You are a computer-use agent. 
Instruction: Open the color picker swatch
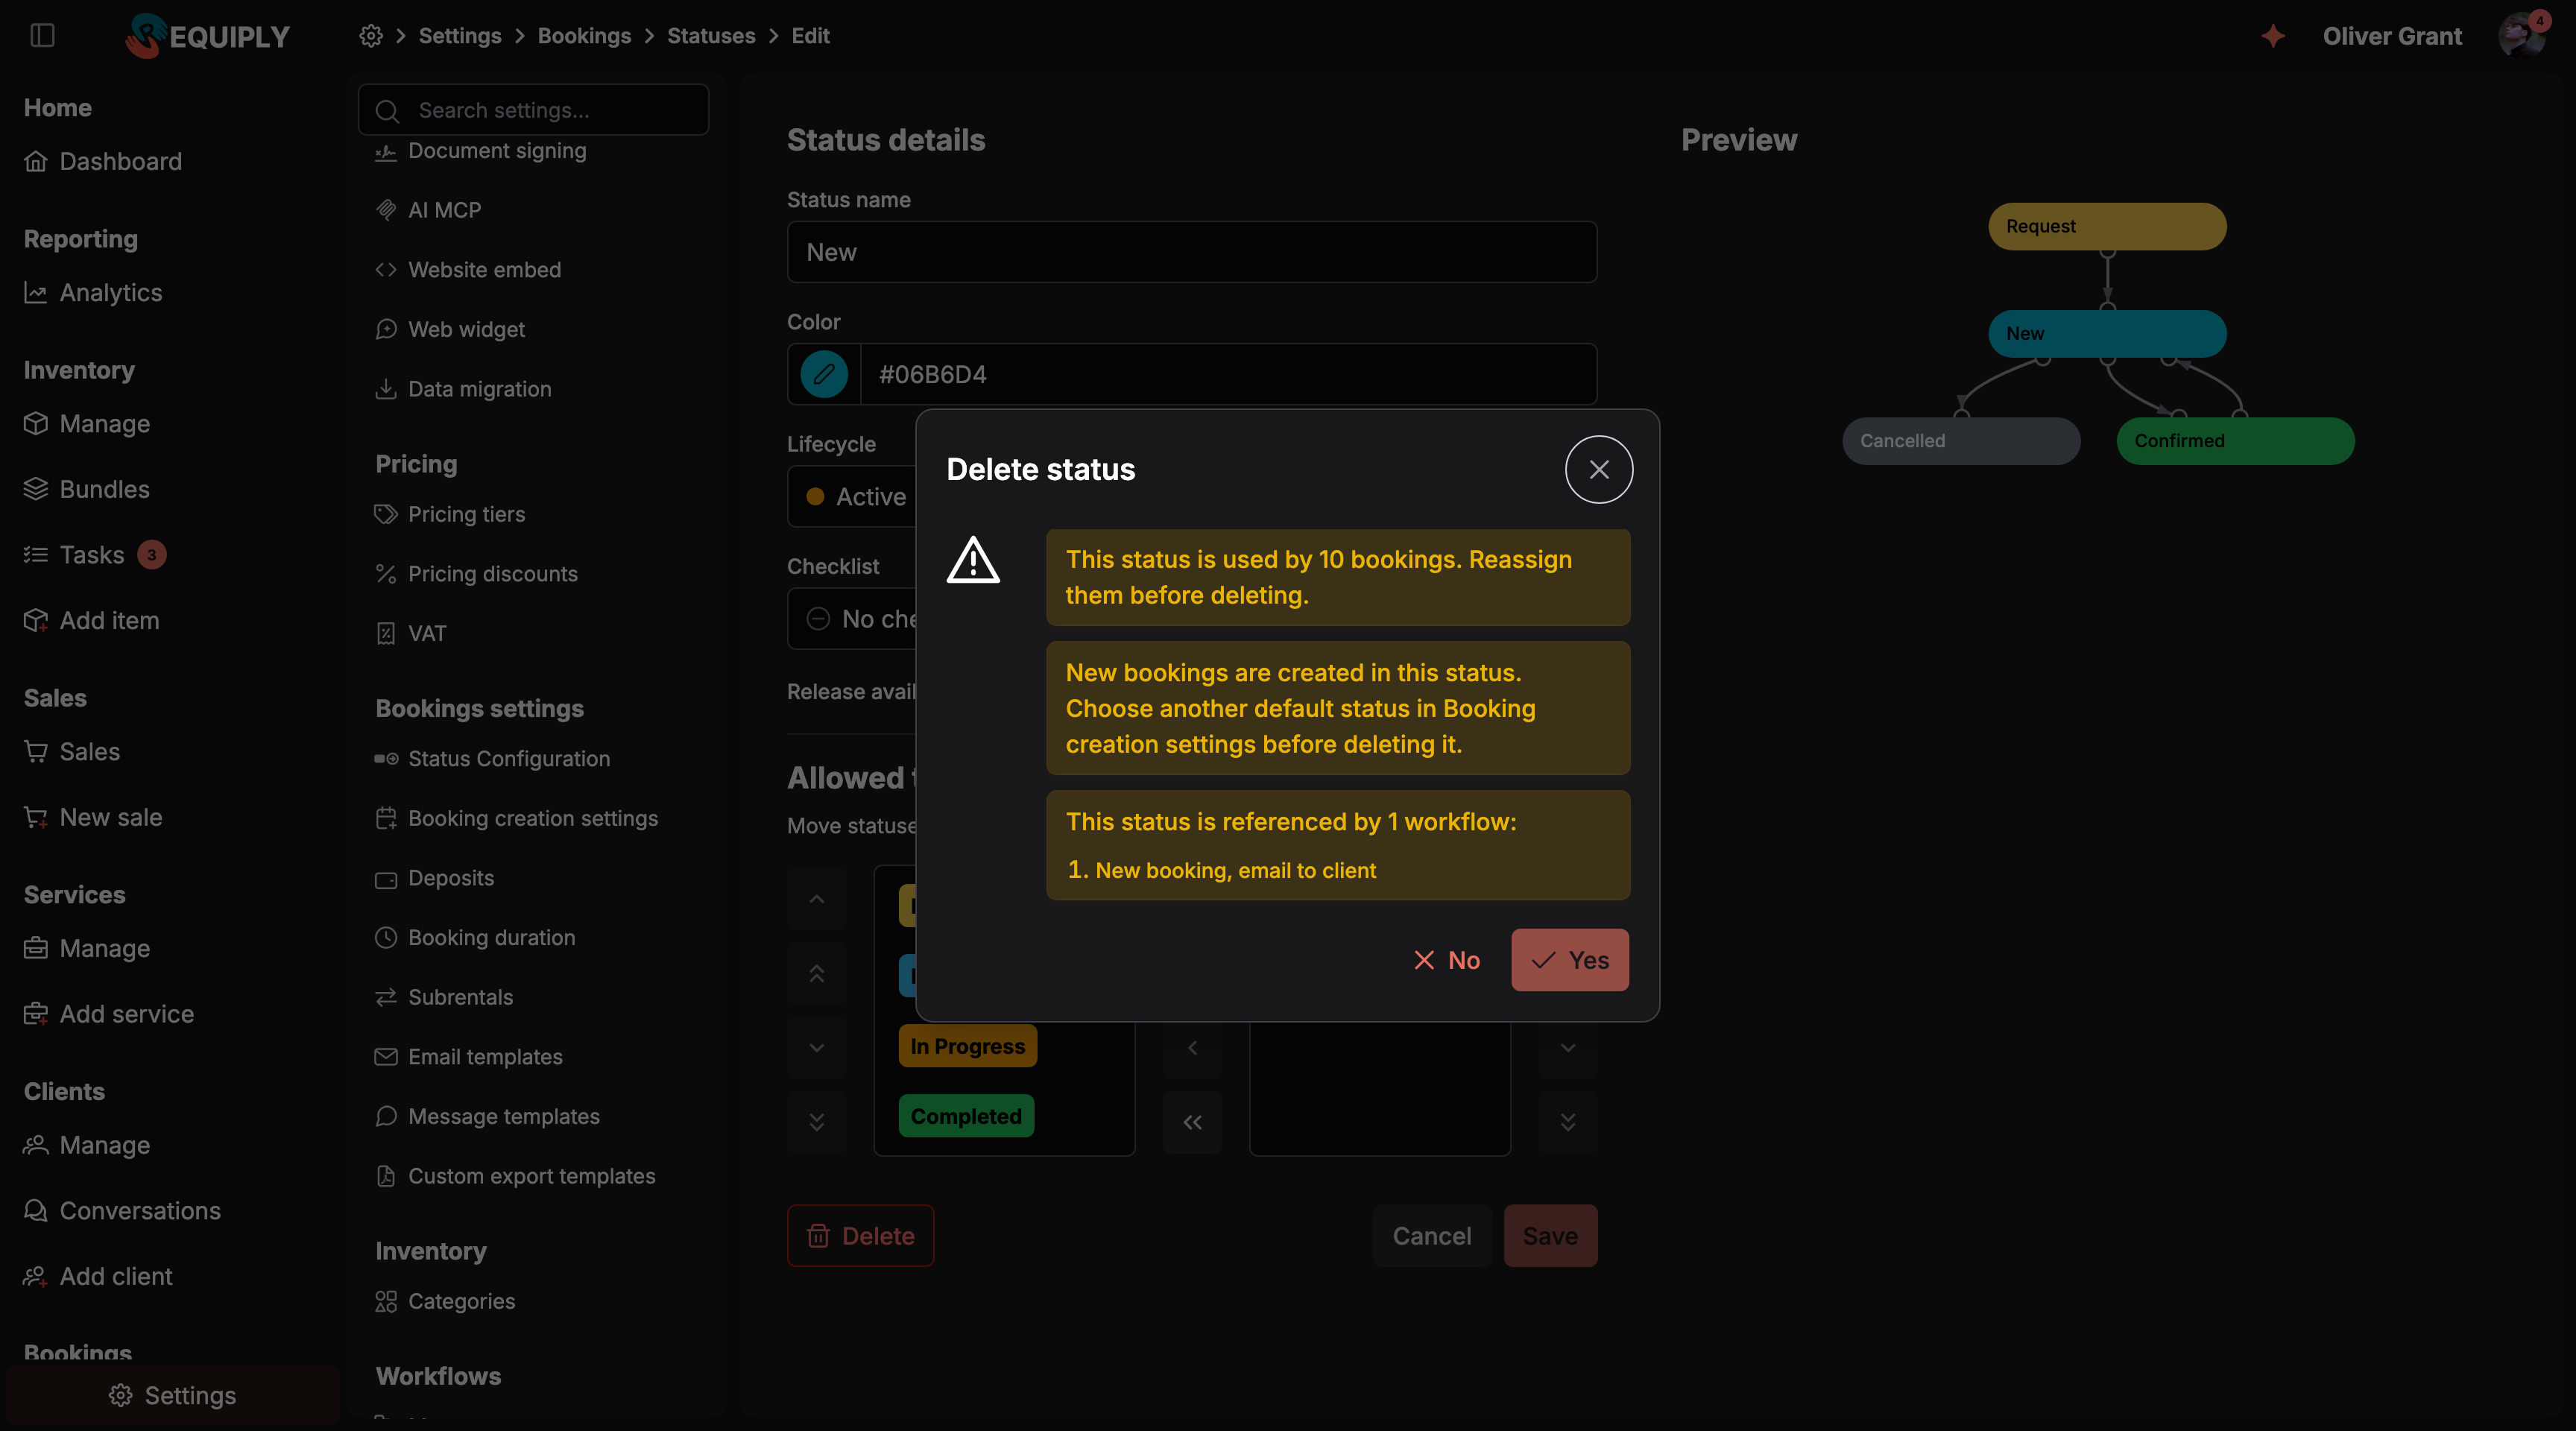click(824, 374)
